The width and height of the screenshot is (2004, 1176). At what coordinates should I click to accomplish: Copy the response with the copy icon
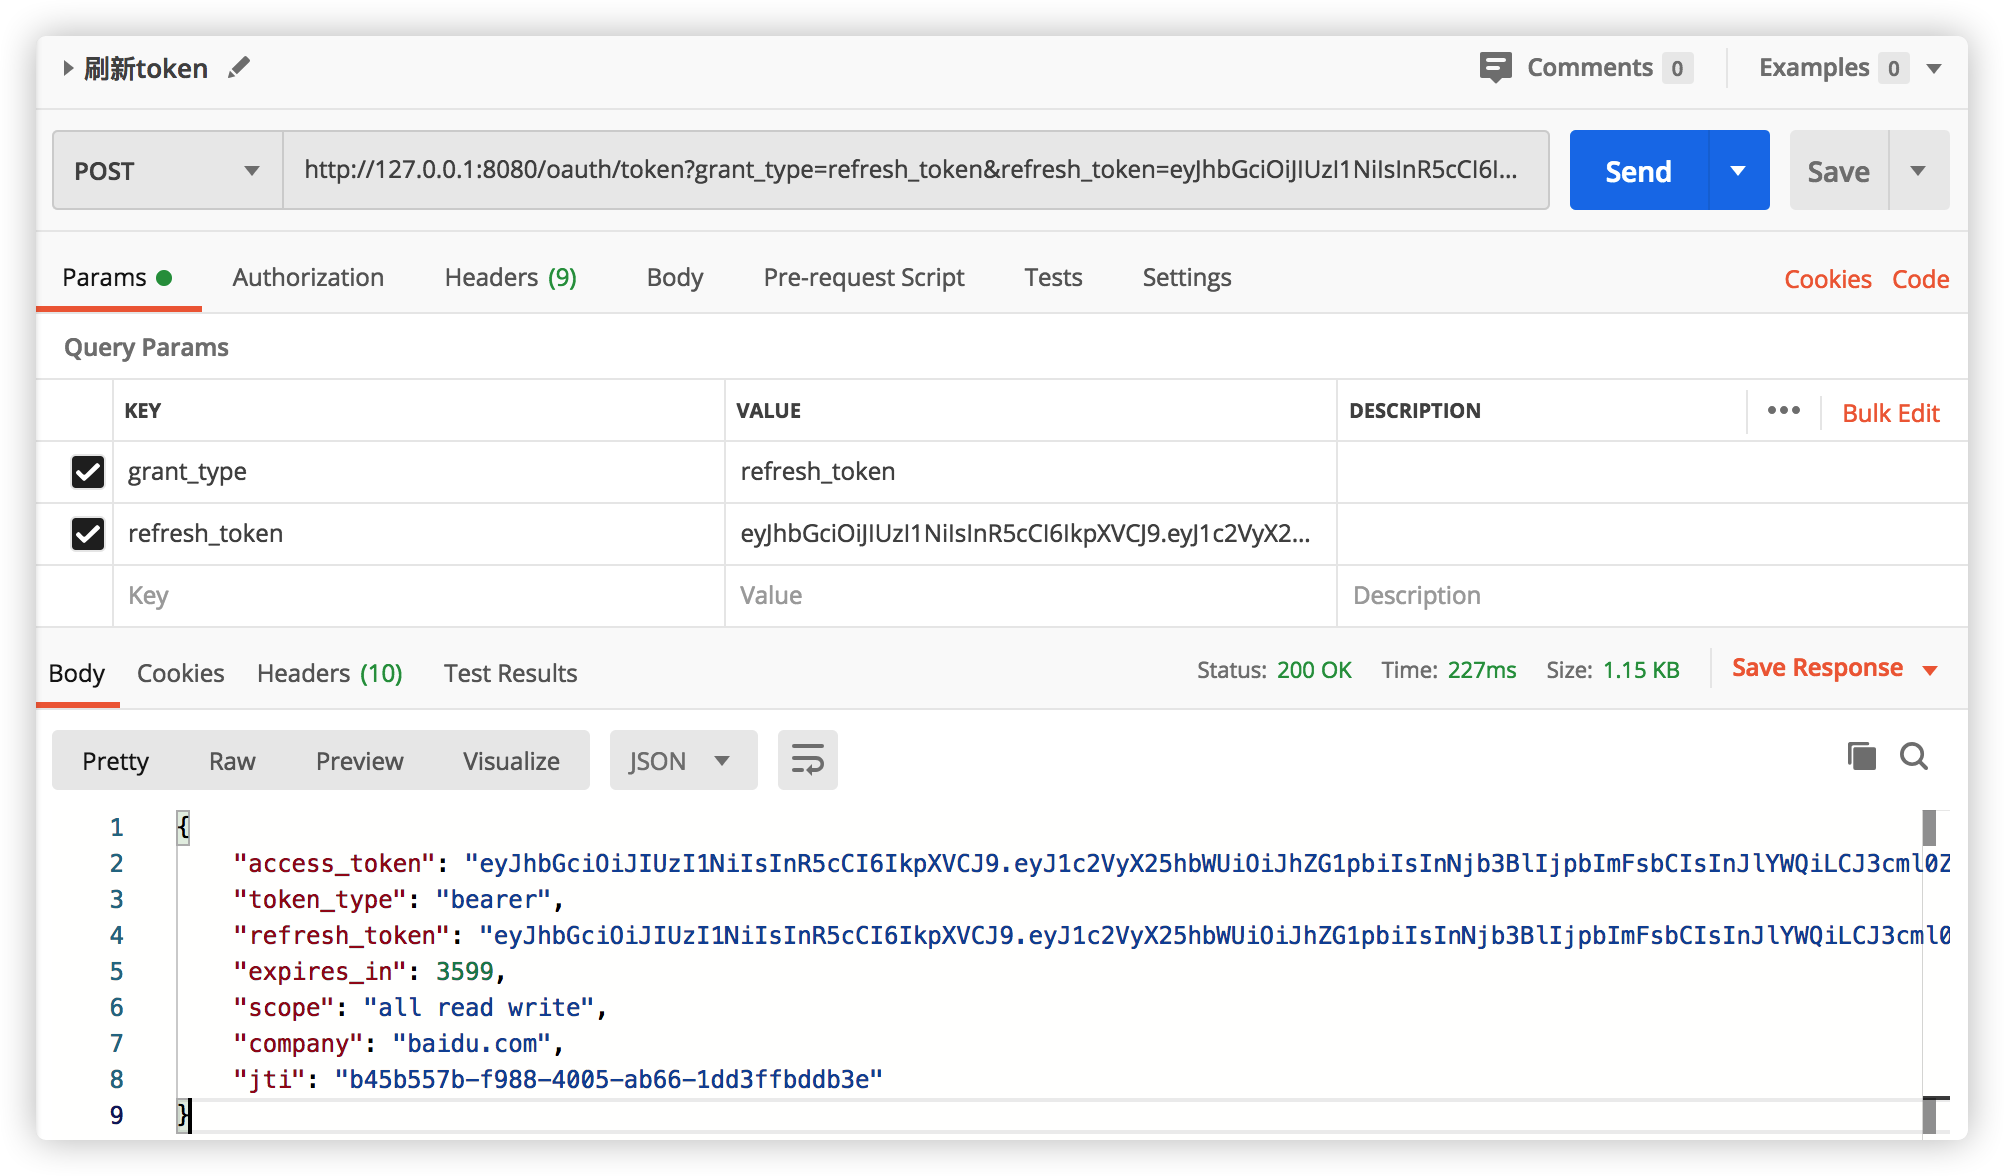coord(1861,757)
